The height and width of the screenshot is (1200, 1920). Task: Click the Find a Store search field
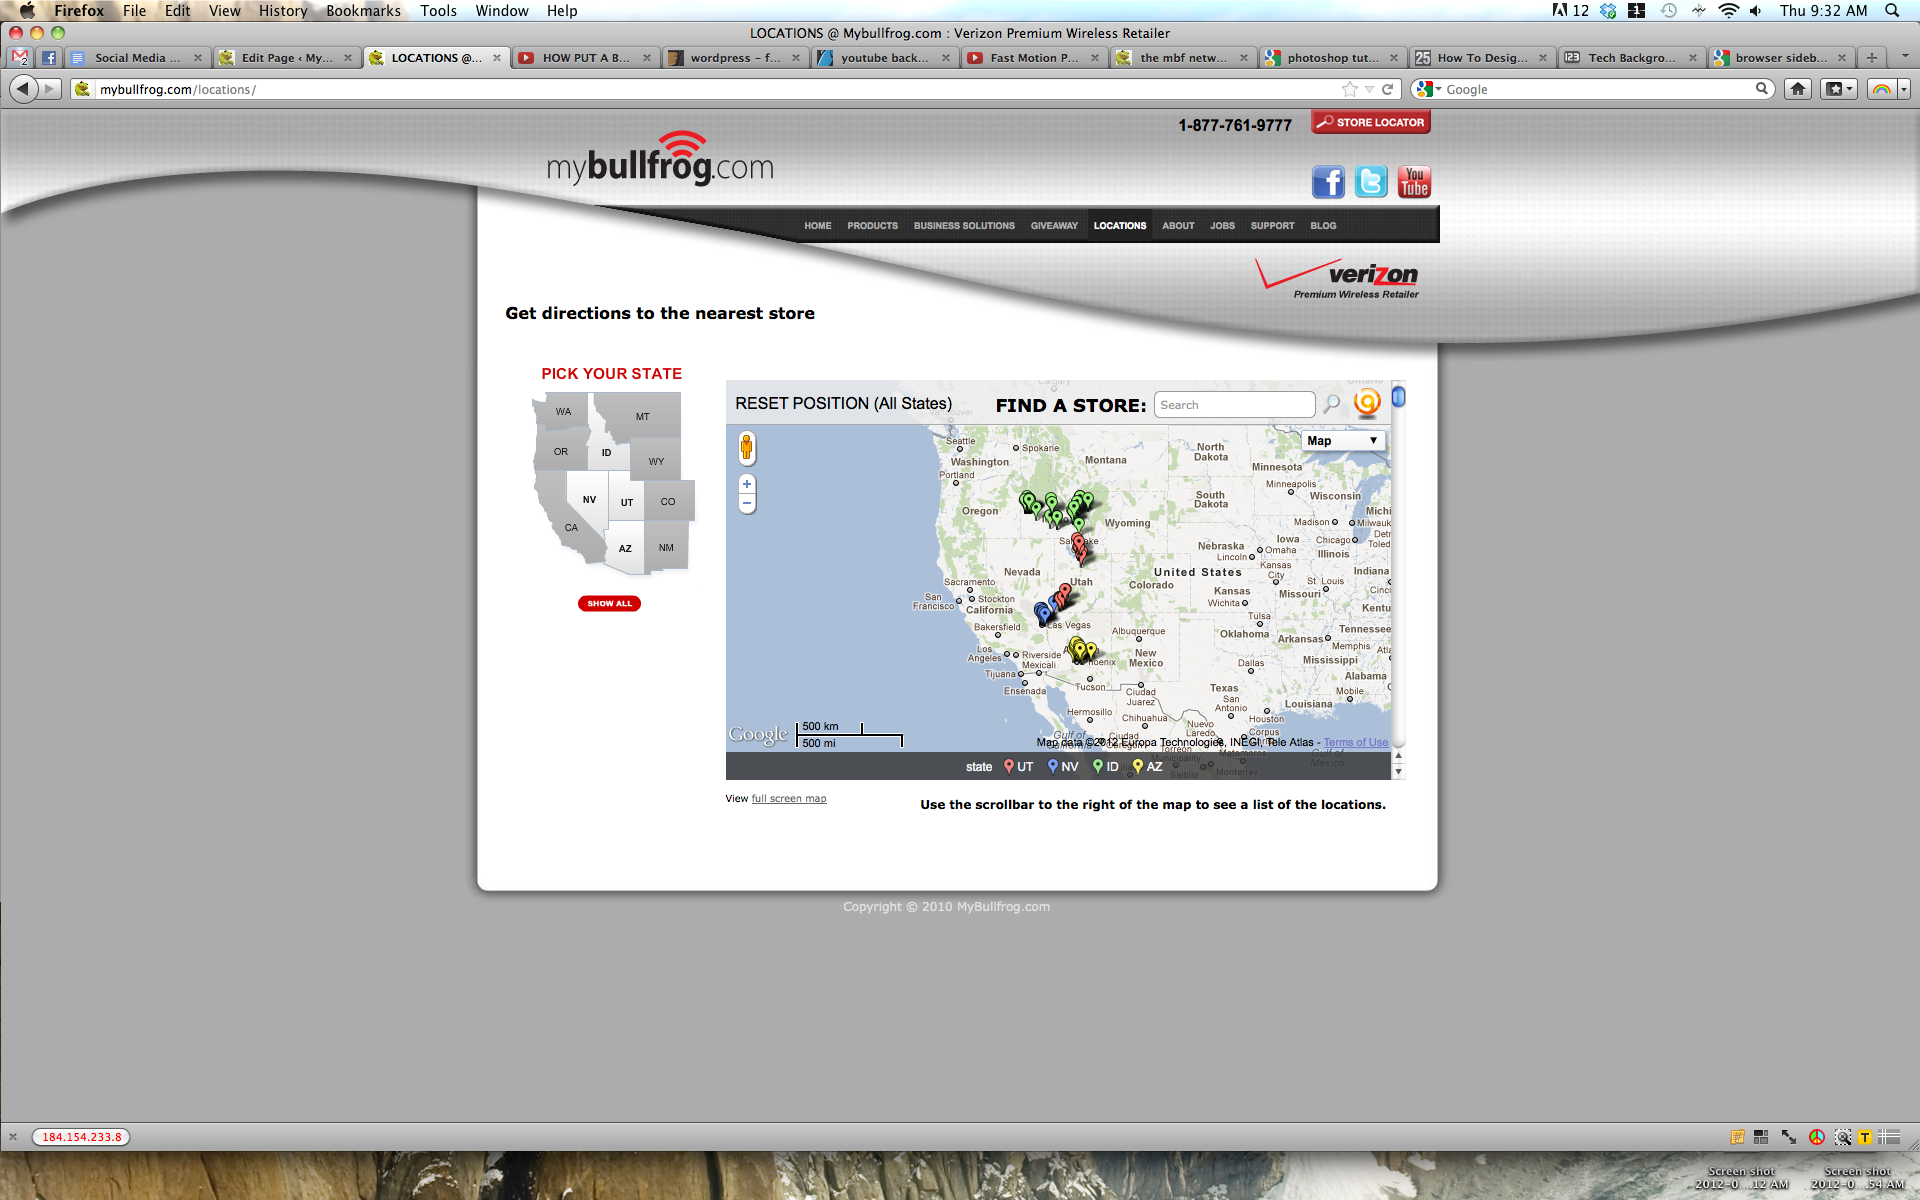pos(1234,405)
